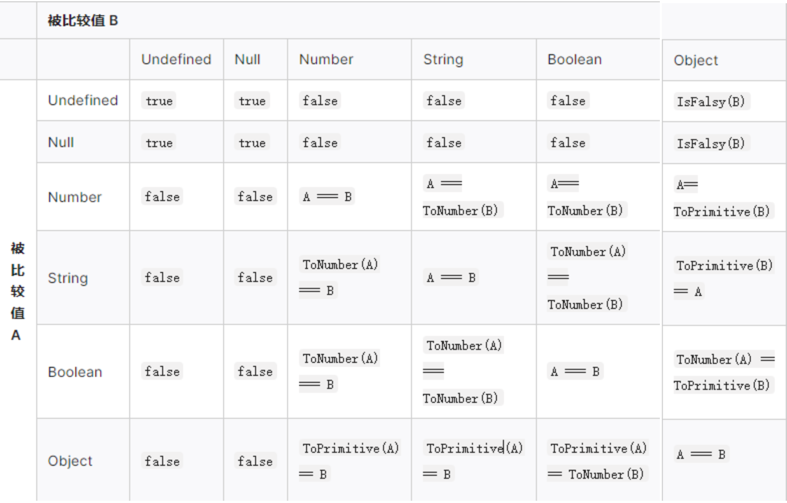Click IsFalsy(B) in the Undefined row
Viewport: 787px width, 503px height.
[x=711, y=101]
